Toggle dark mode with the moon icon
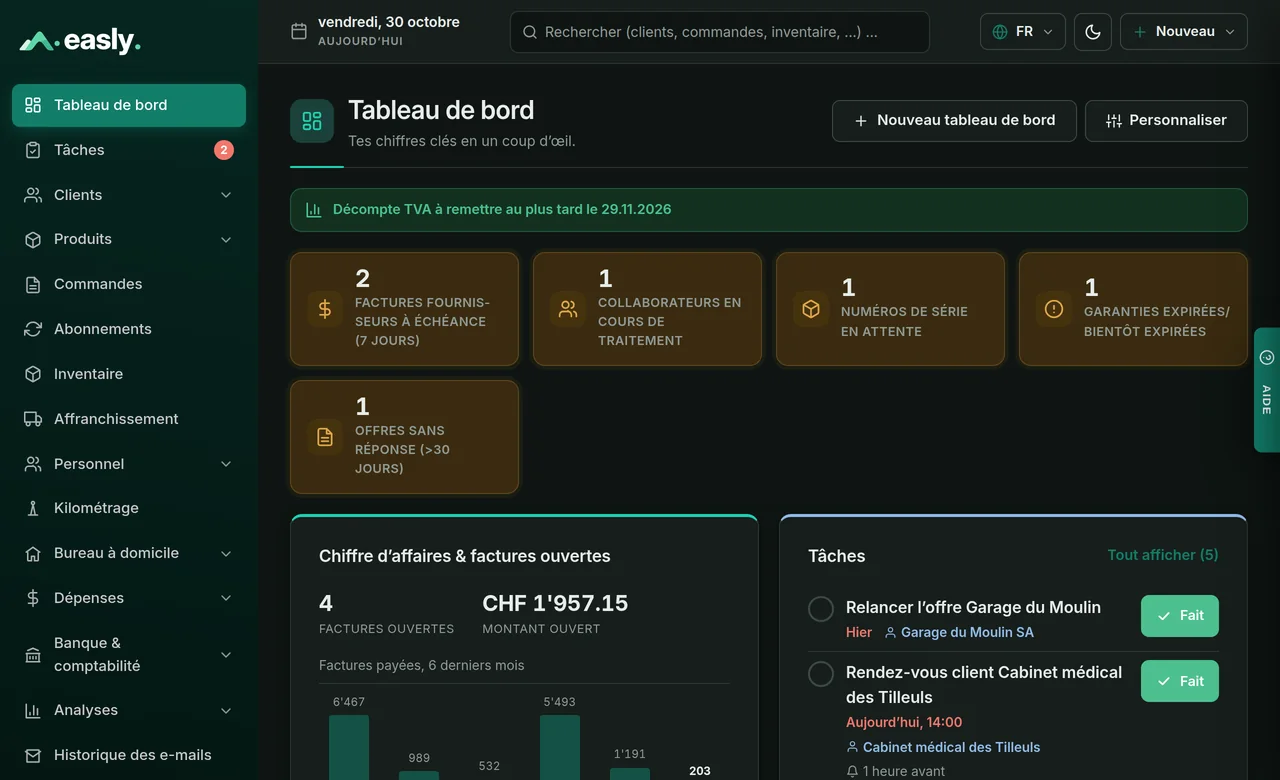 click(x=1093, y=32)
